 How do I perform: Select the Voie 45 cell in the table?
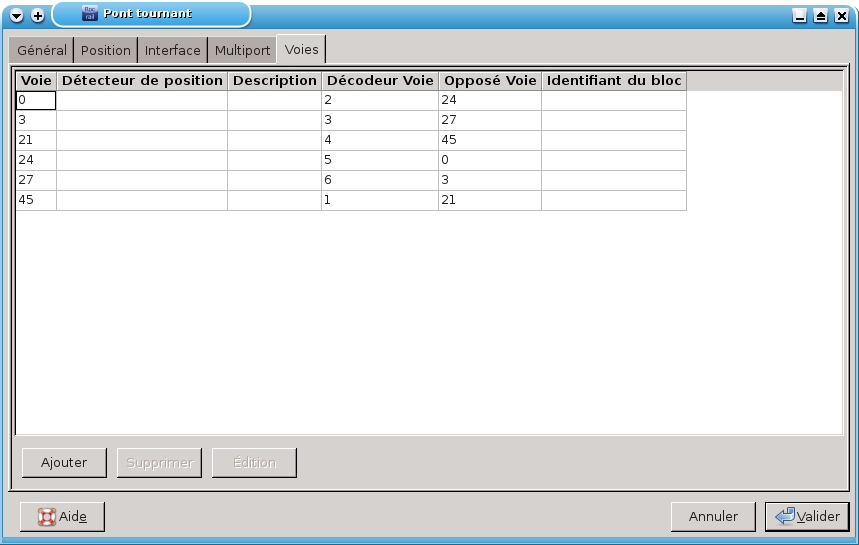coord(36,200)
